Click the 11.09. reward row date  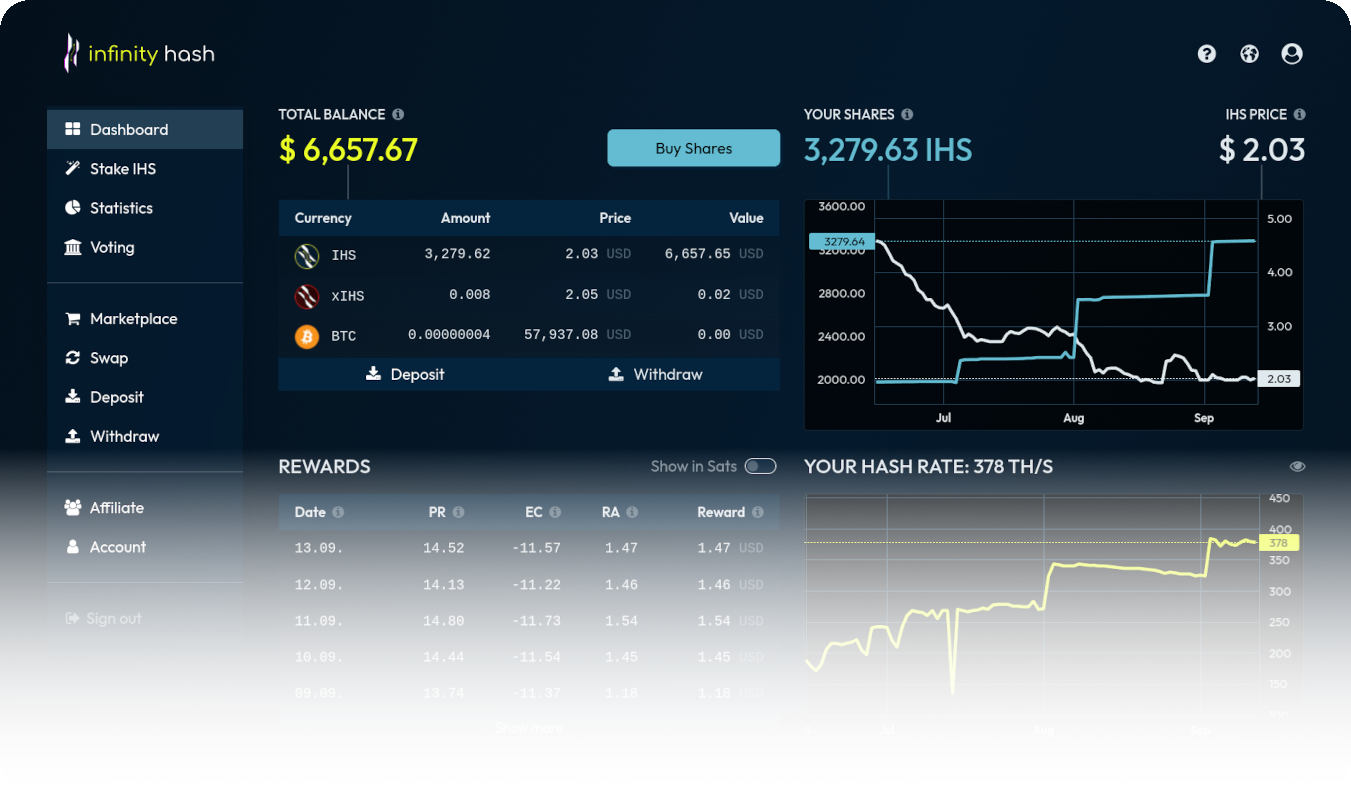coord(319,621)
